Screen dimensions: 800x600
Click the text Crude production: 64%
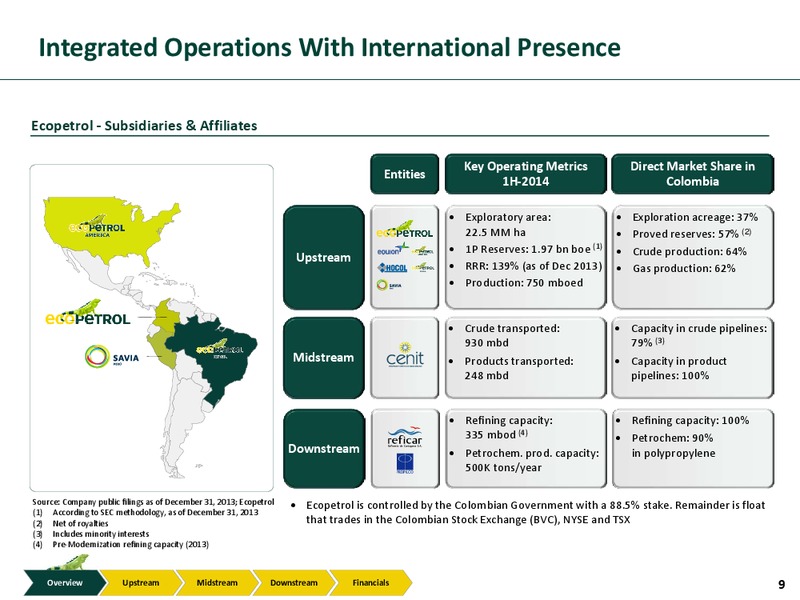click(x=689, y=252)
